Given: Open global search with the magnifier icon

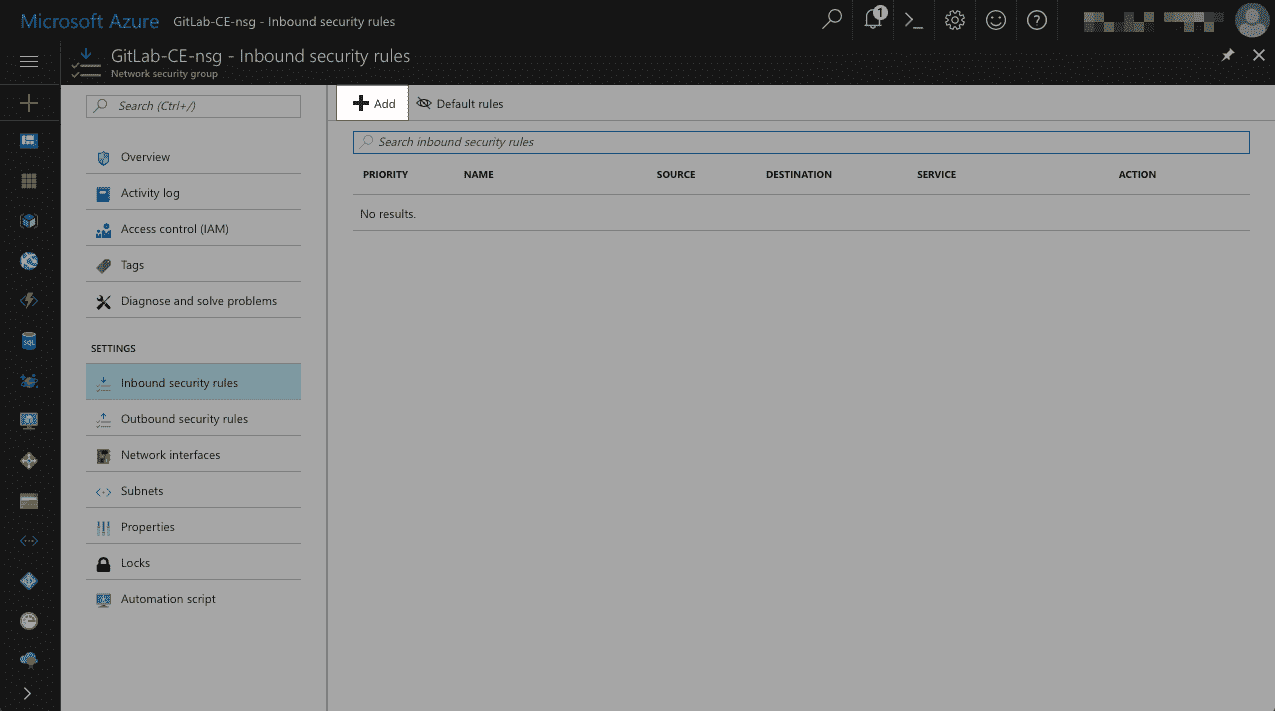Looking at the screenshot, I should click(x=831, y=20).
